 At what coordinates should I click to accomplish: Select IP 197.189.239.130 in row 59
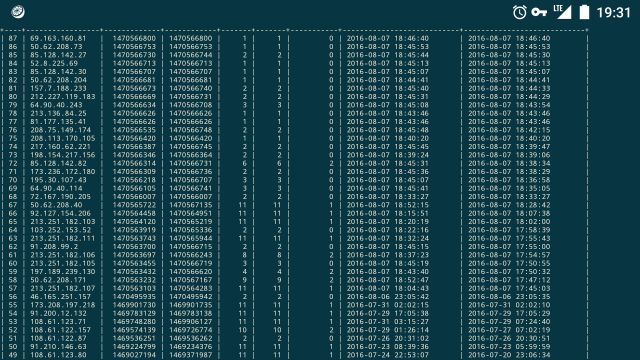pos(62,272)
